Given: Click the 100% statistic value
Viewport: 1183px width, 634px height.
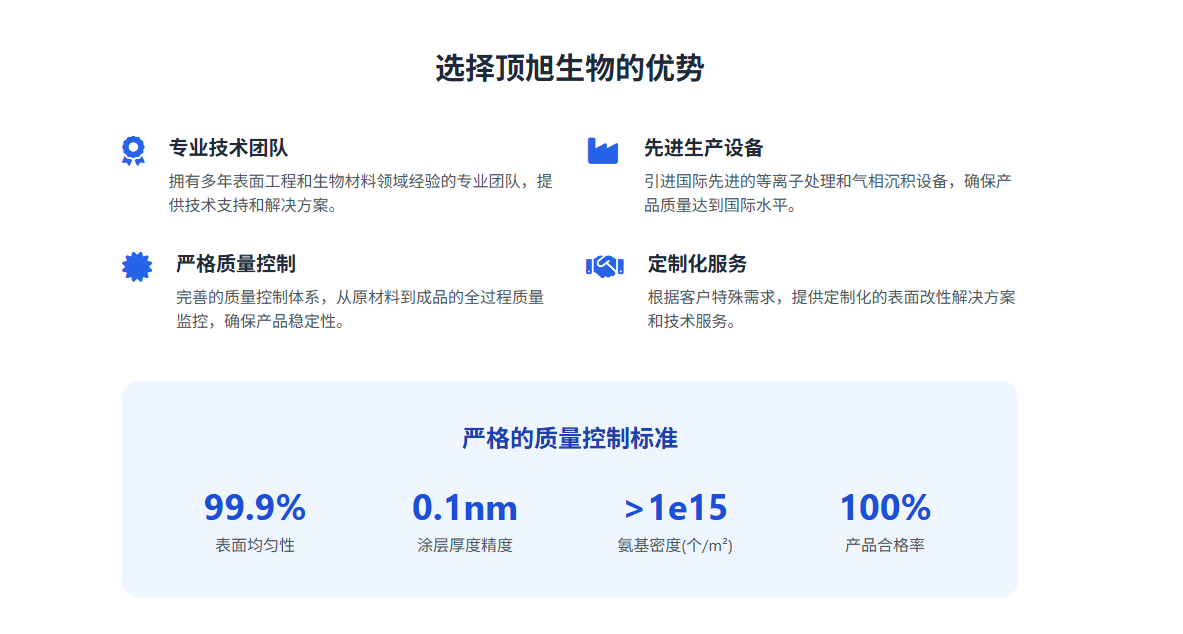Looking at the screenshot, I should point(884,508).
